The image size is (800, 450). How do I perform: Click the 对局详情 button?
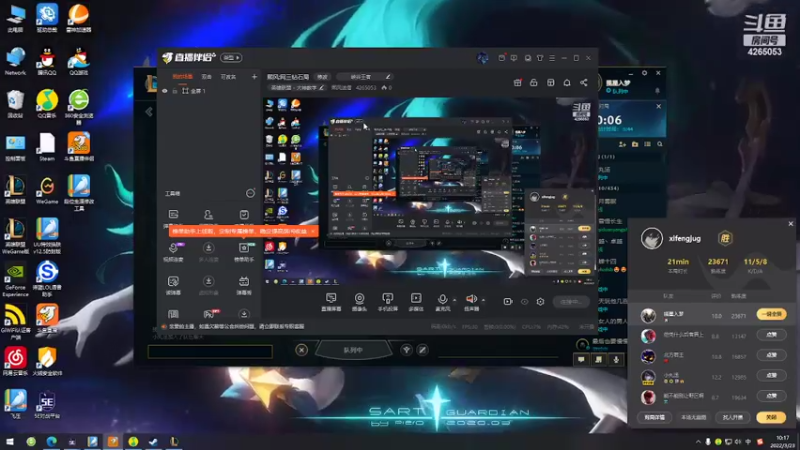point(655,417)
